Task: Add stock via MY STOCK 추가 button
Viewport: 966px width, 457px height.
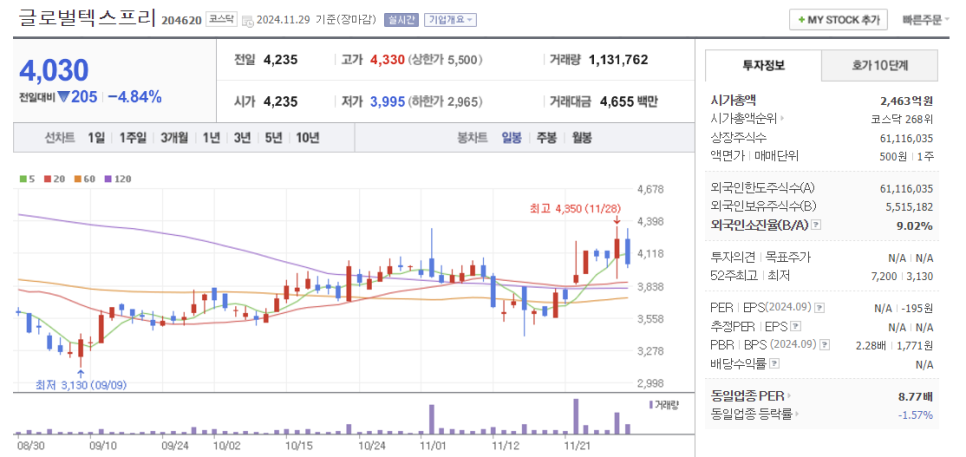Action: point(838,20)
